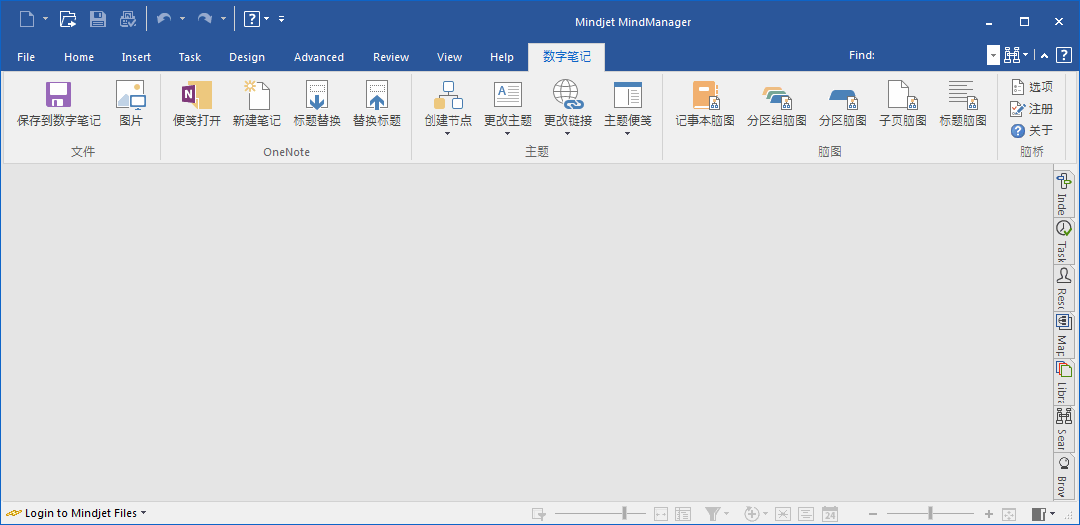The width and height of the screenshot is (1080, 525).
Task: Expand the Undo history dropdown arrow
Action: click(x=183, y=19)
